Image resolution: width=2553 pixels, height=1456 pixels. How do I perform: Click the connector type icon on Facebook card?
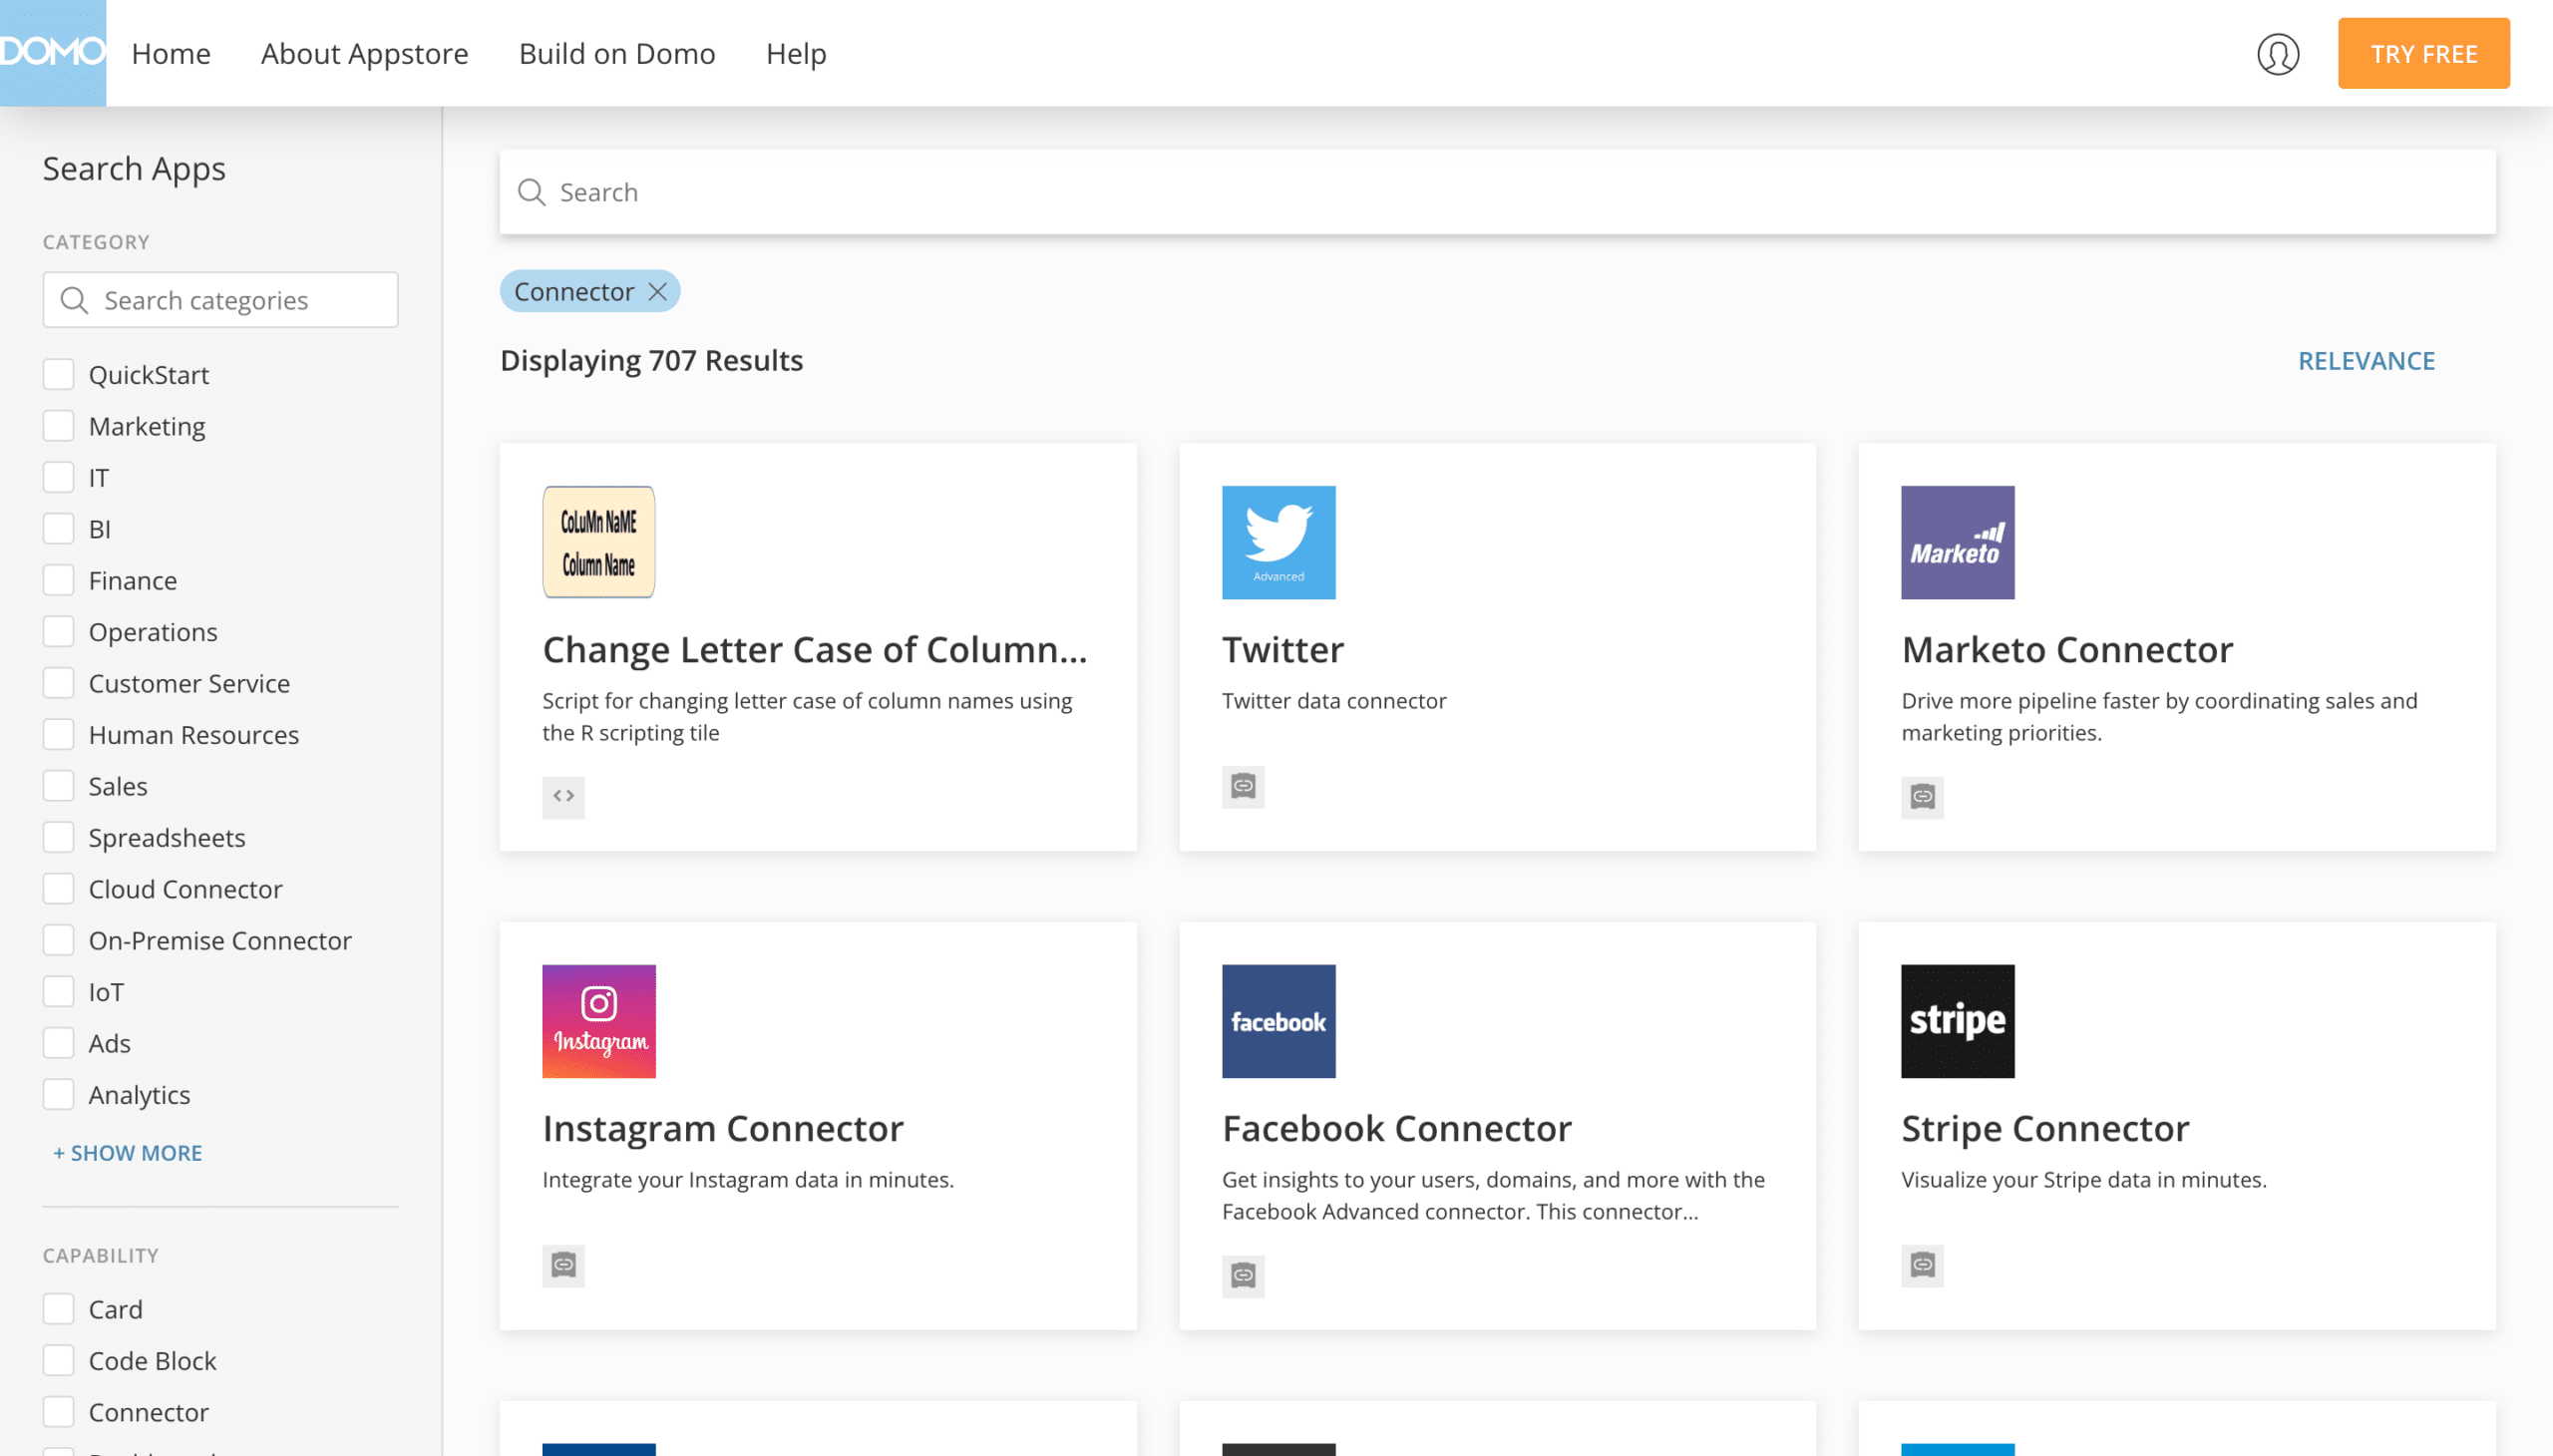(x=1243, y=1275)
